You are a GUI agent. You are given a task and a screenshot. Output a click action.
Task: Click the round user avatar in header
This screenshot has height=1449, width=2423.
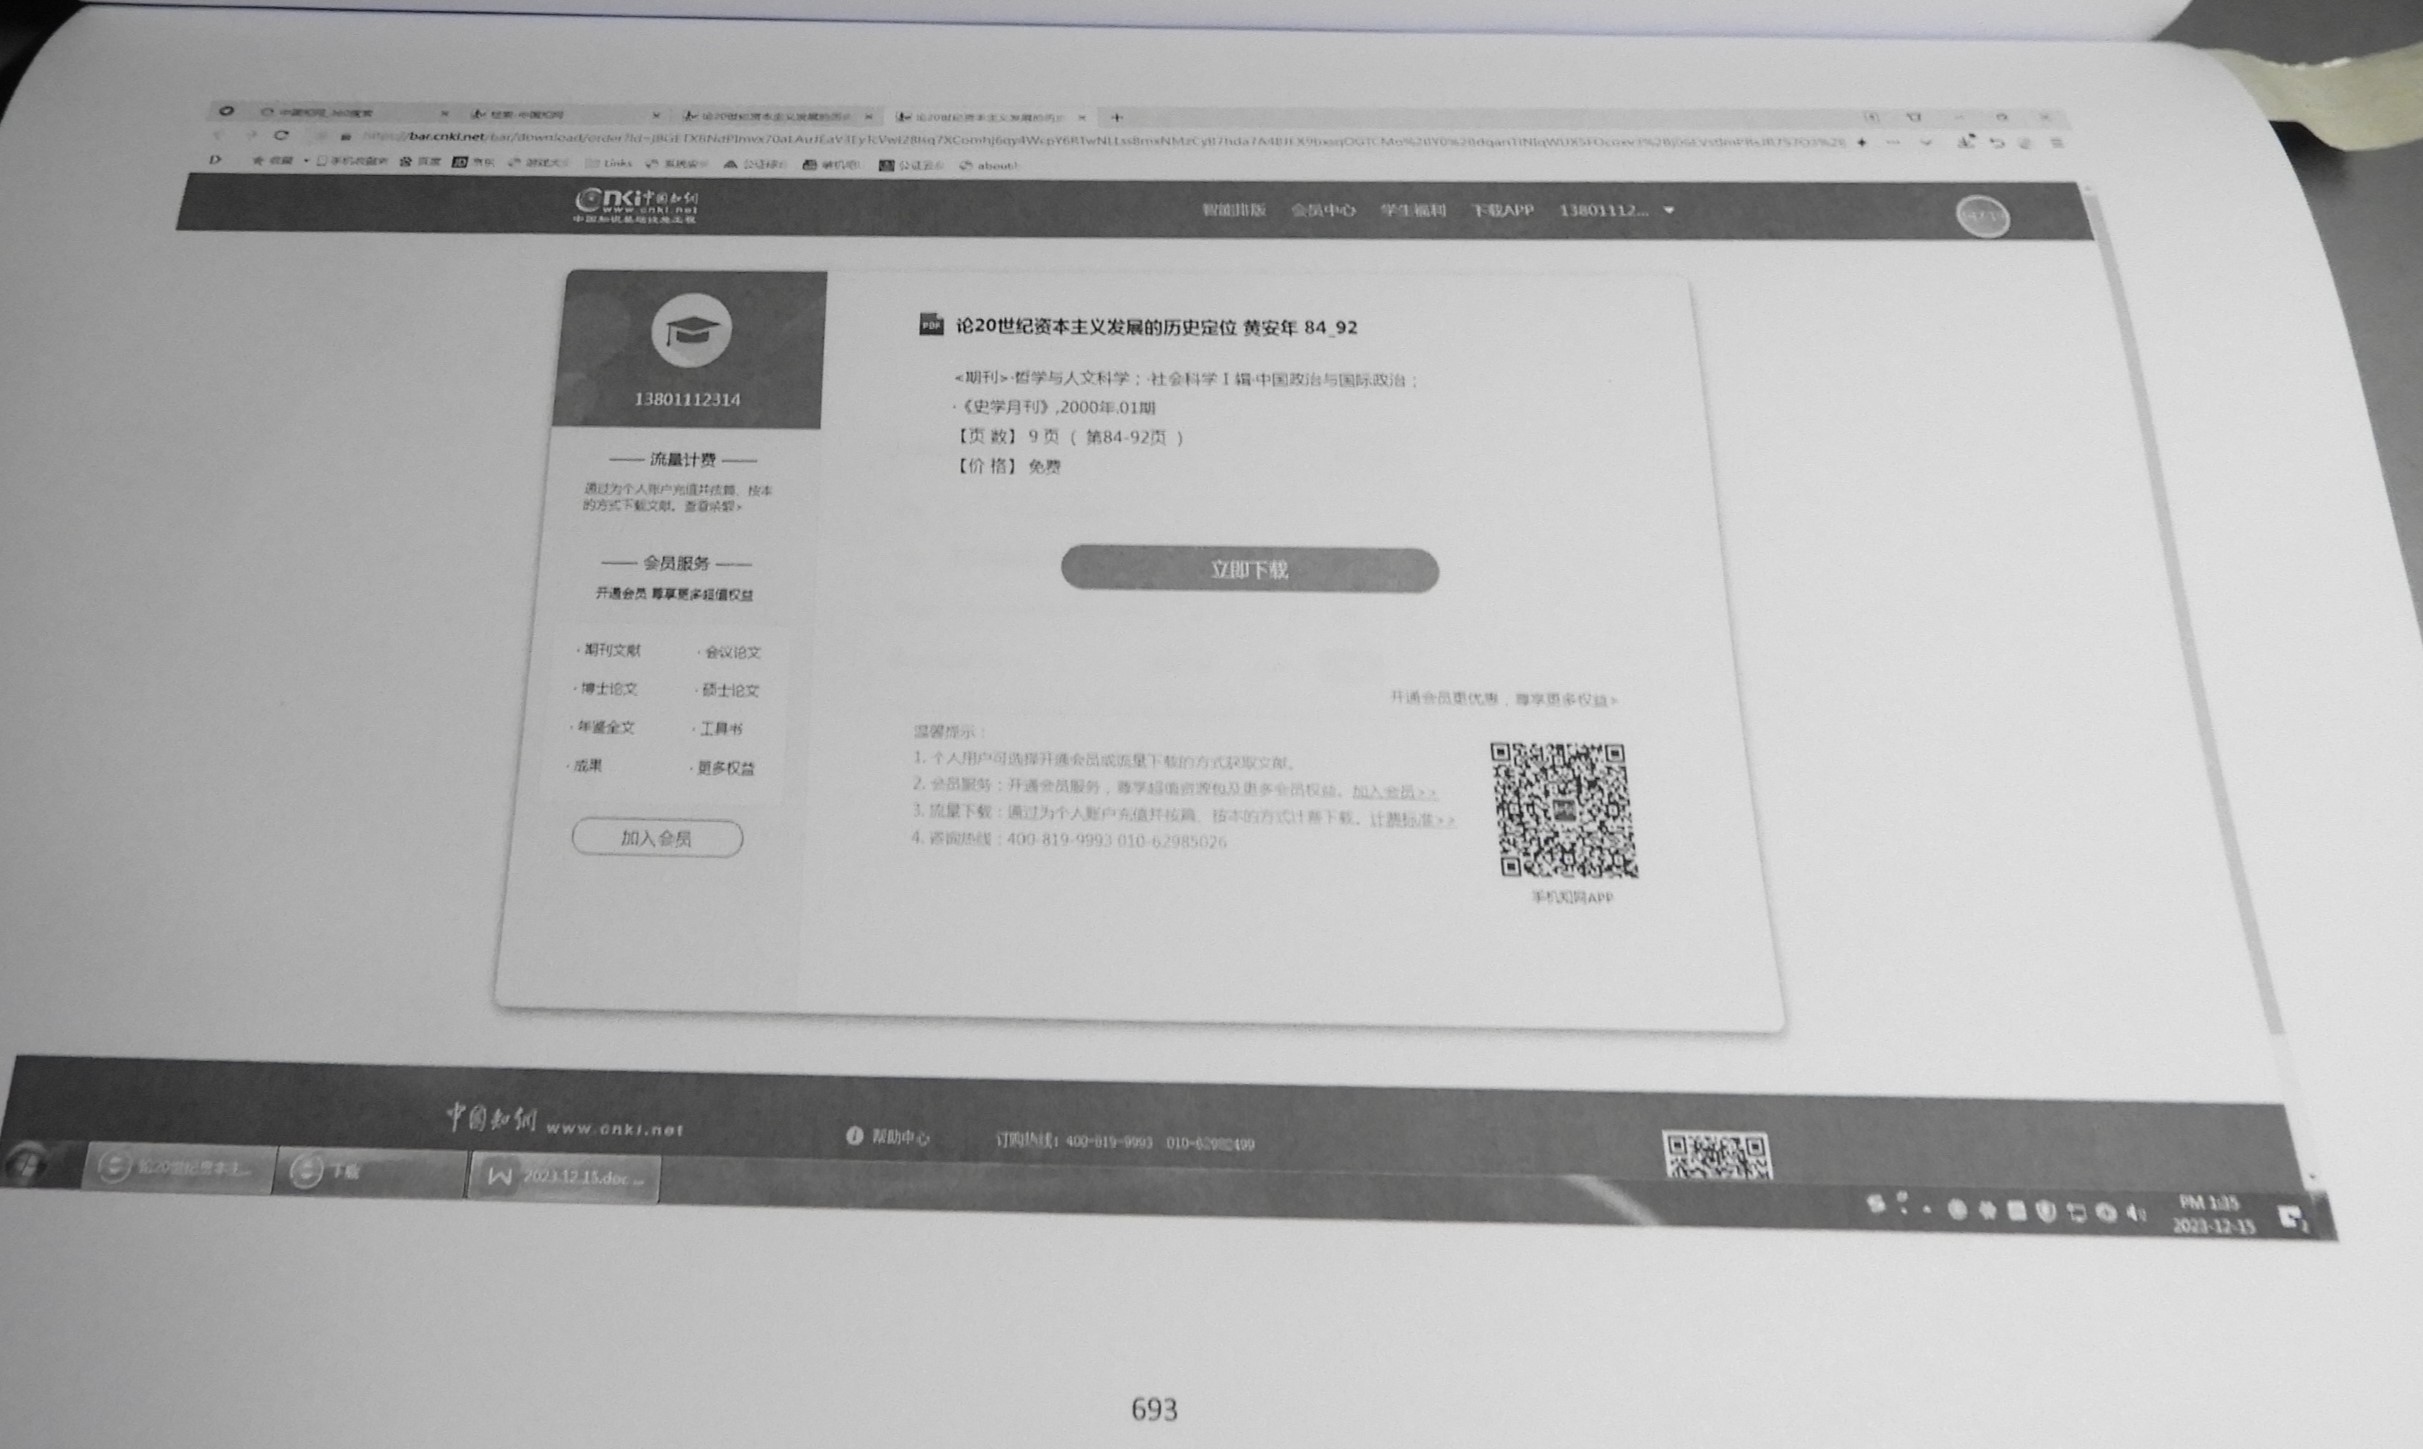1982,216
